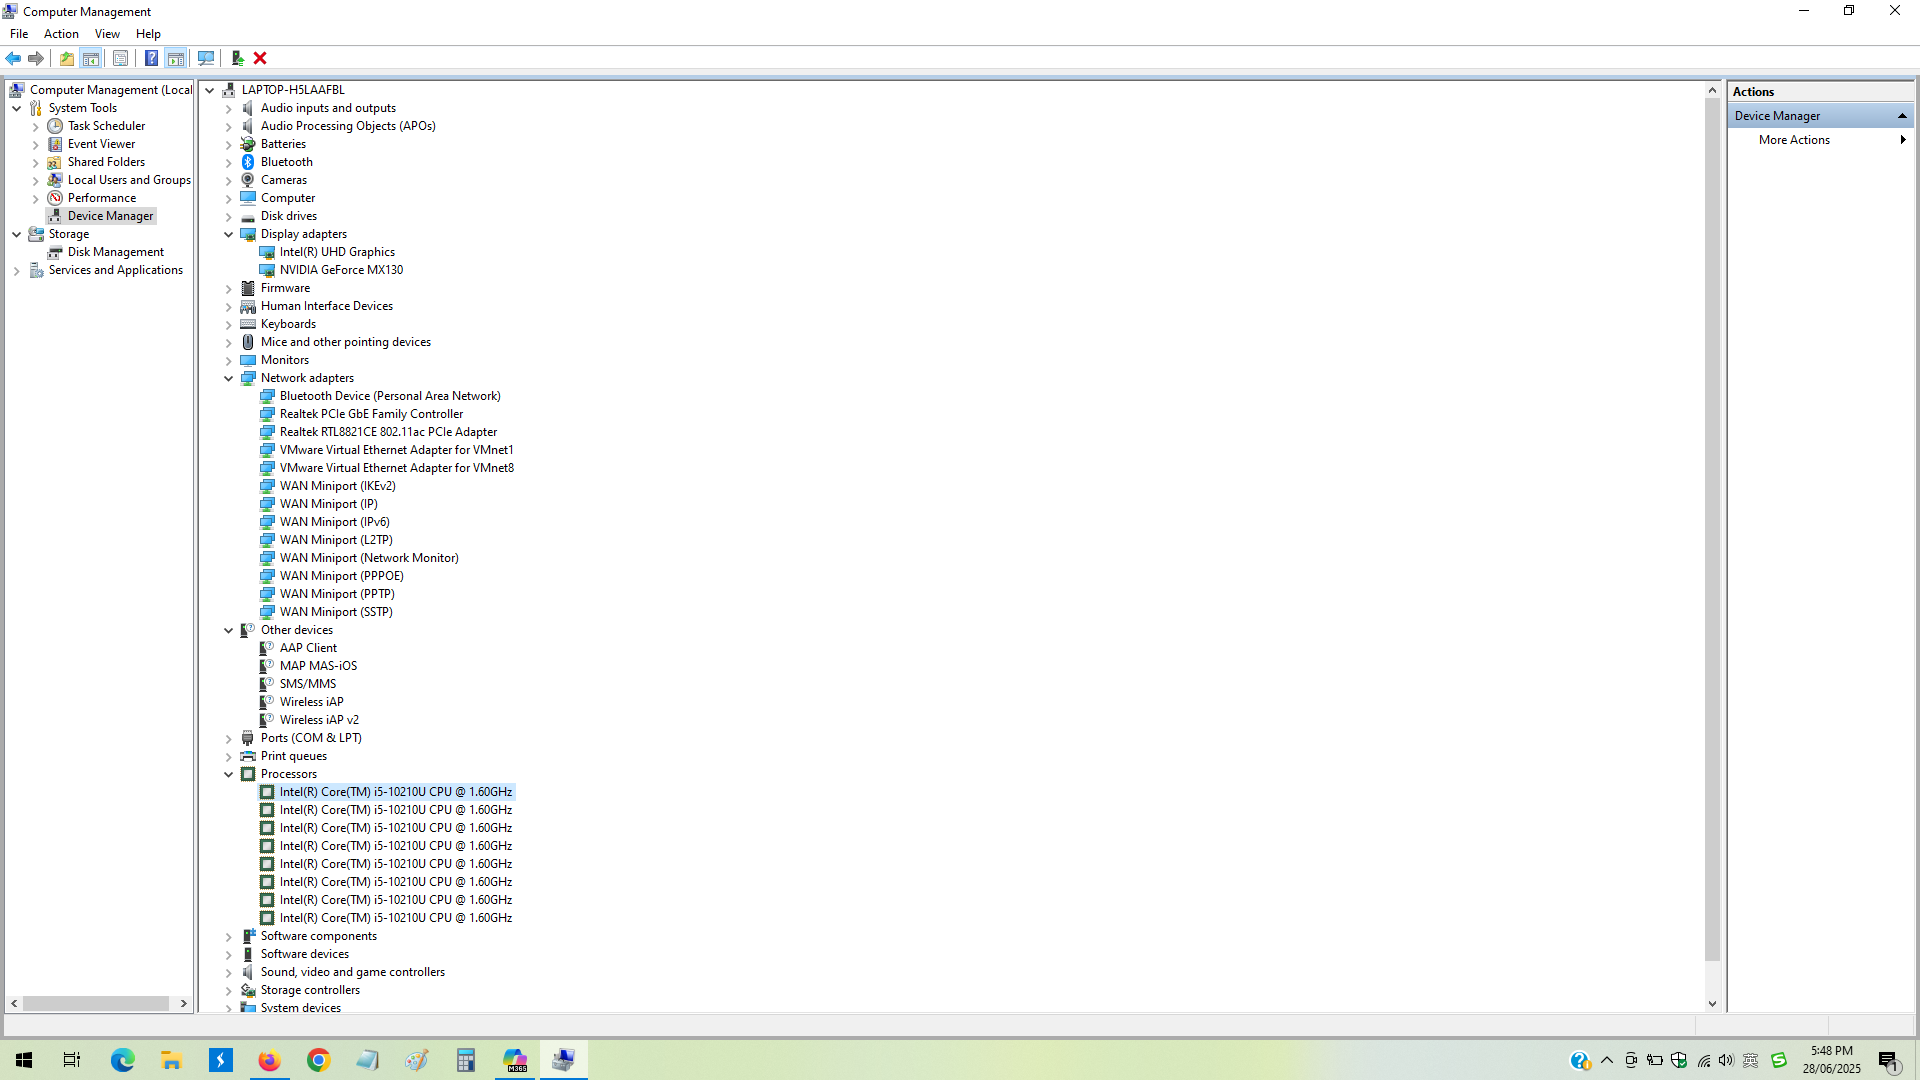
Task: Click the Bluetooth category icon
Action: click(x=248, y=162)
